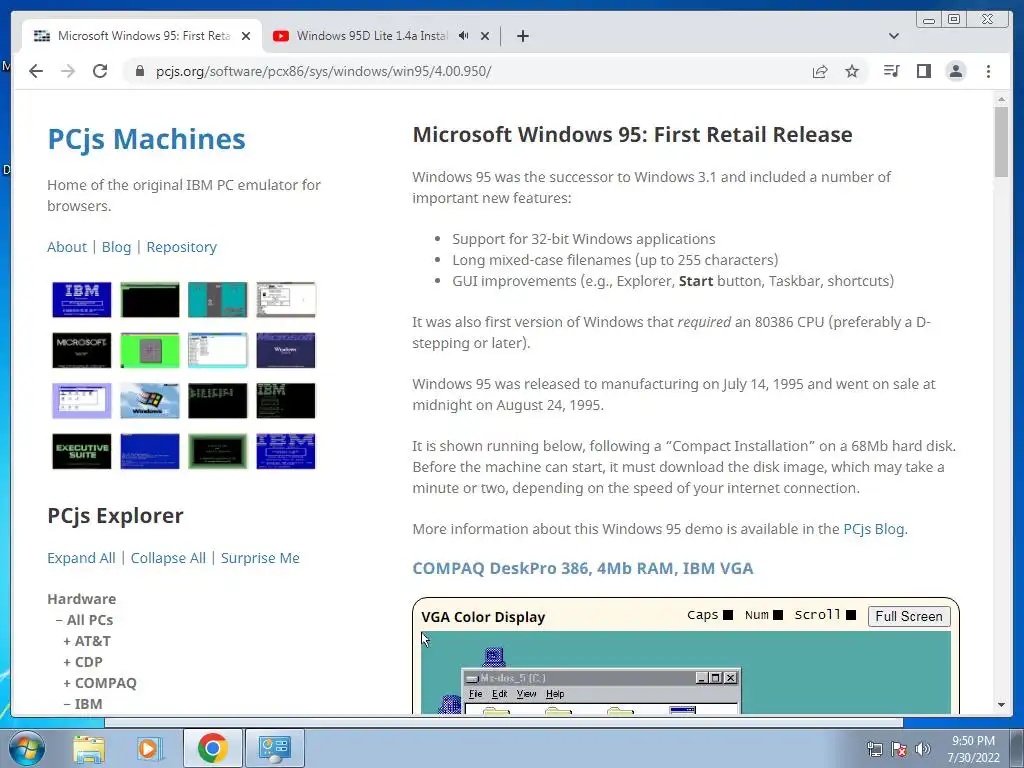Open the About link
Viewport: 1024px width, 768px height.
pos(67,247)
